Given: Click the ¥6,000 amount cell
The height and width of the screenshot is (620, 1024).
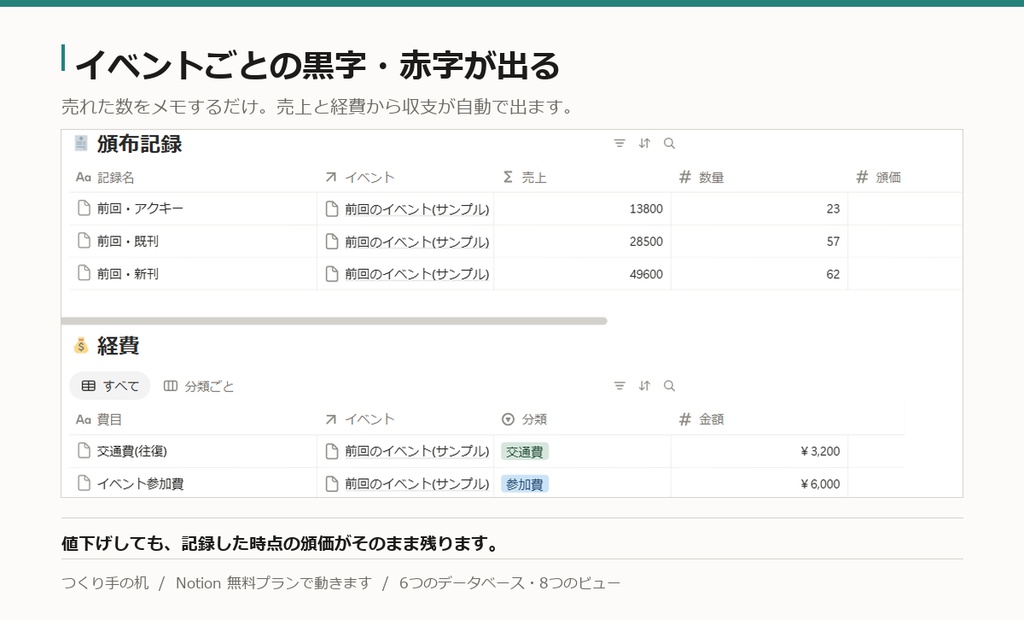Looking at the screenshot, I should [760, 484].
